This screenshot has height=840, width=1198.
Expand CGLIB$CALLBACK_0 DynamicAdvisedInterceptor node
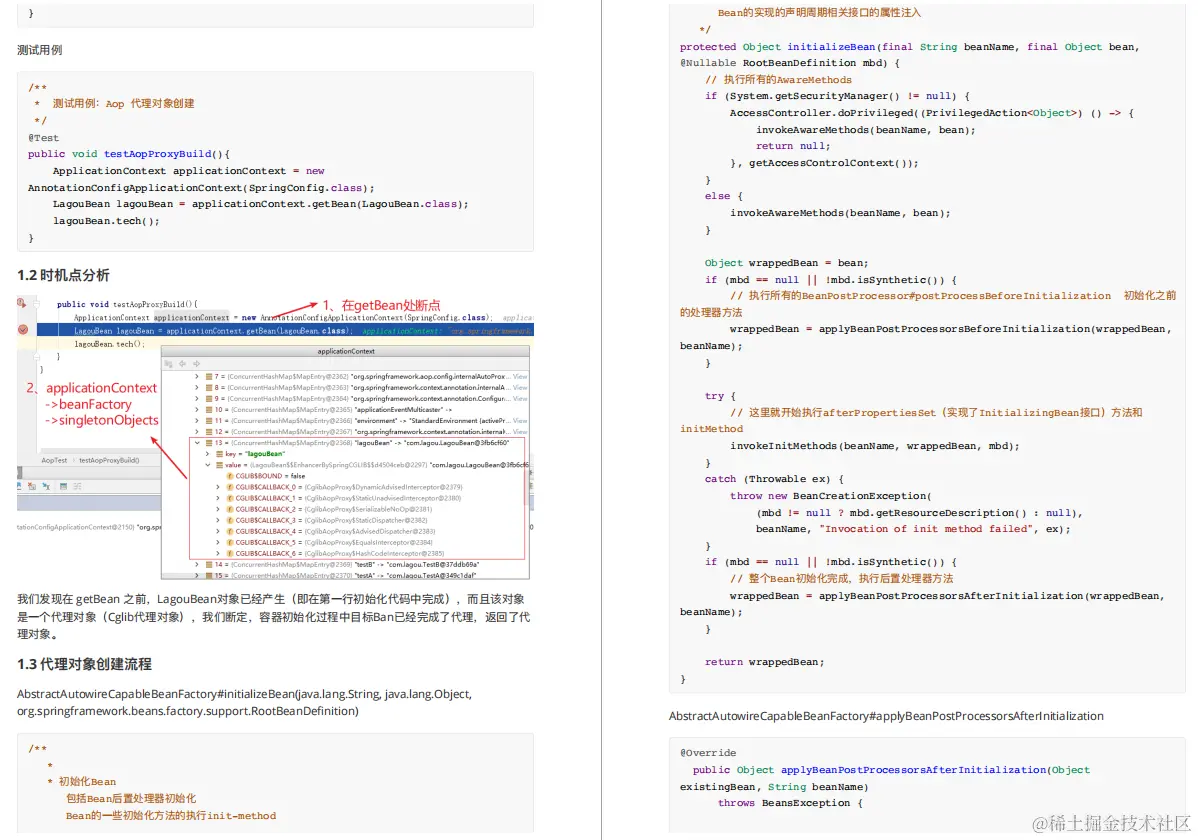pyautogui.click(x=218, y=487)
